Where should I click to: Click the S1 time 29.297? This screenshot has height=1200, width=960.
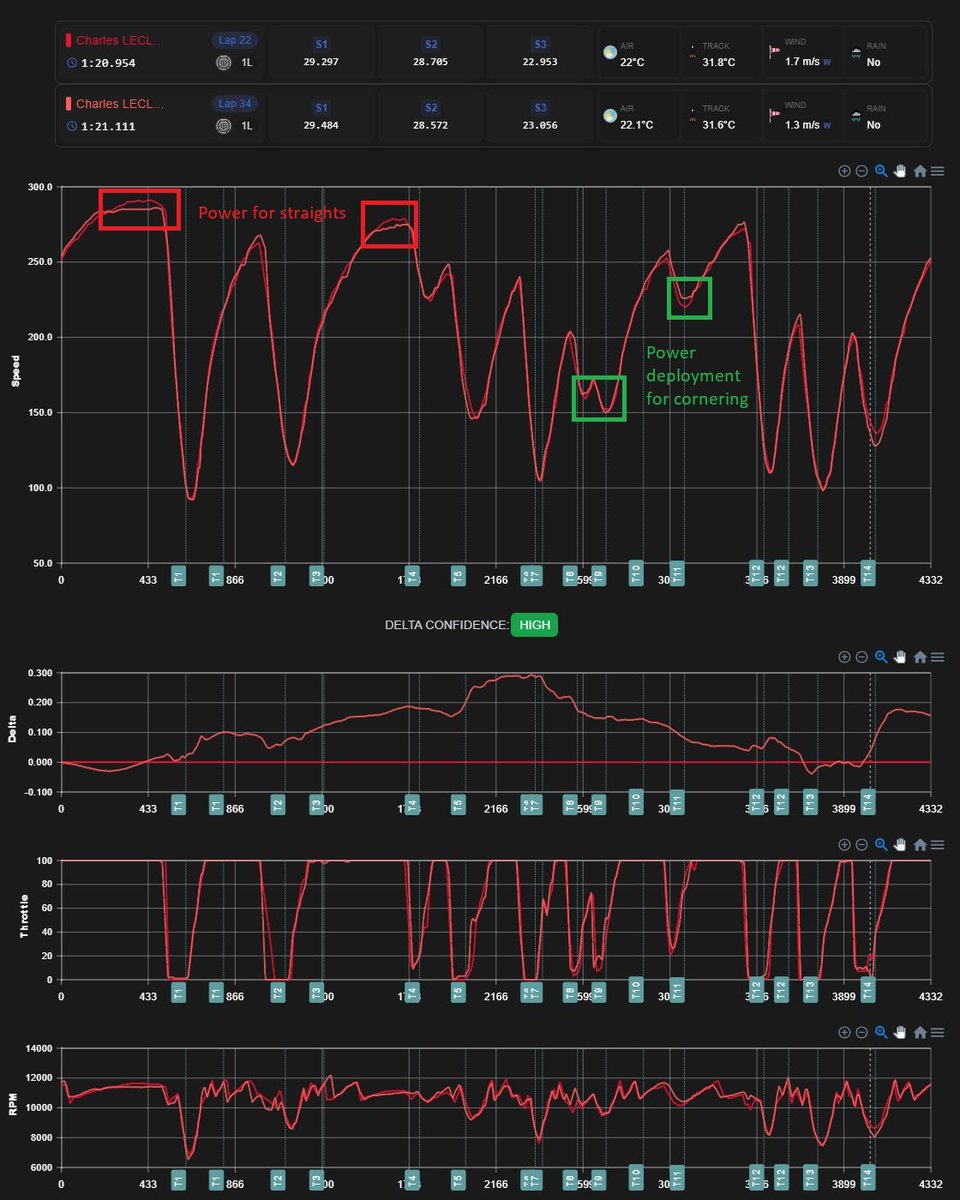pos(321,61)
